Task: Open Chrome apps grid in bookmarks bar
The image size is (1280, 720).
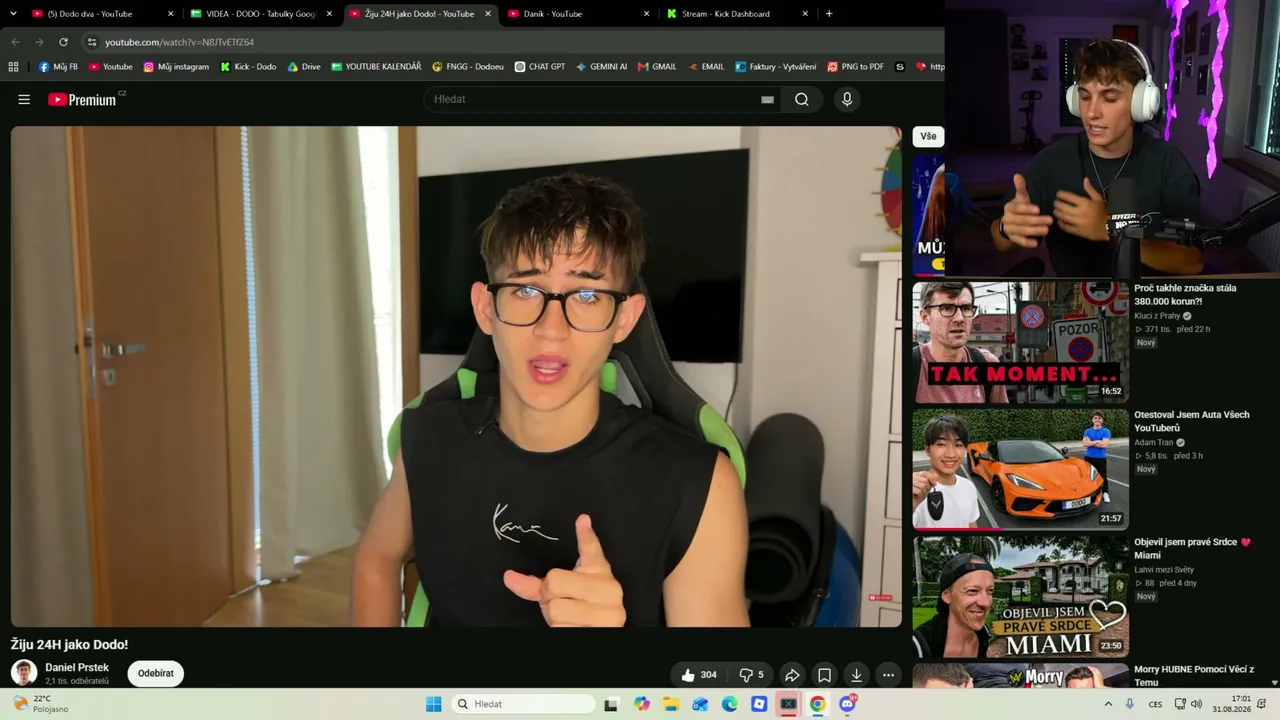Action: (x=13, y=67)
